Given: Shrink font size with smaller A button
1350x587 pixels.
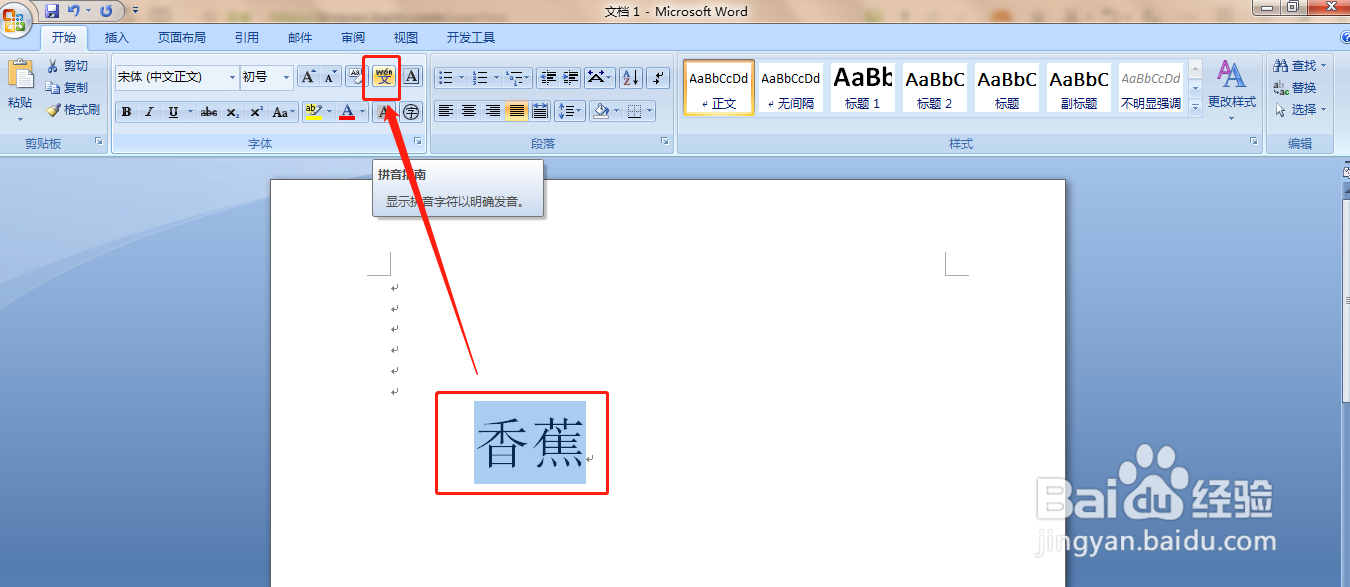Looking at the screenshot, I should coord(329,77).
